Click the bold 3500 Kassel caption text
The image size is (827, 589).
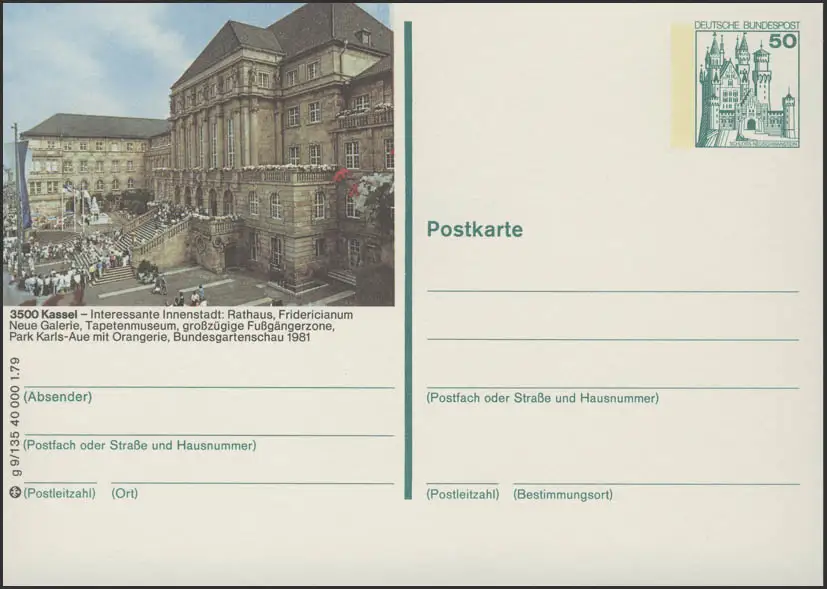38,314
